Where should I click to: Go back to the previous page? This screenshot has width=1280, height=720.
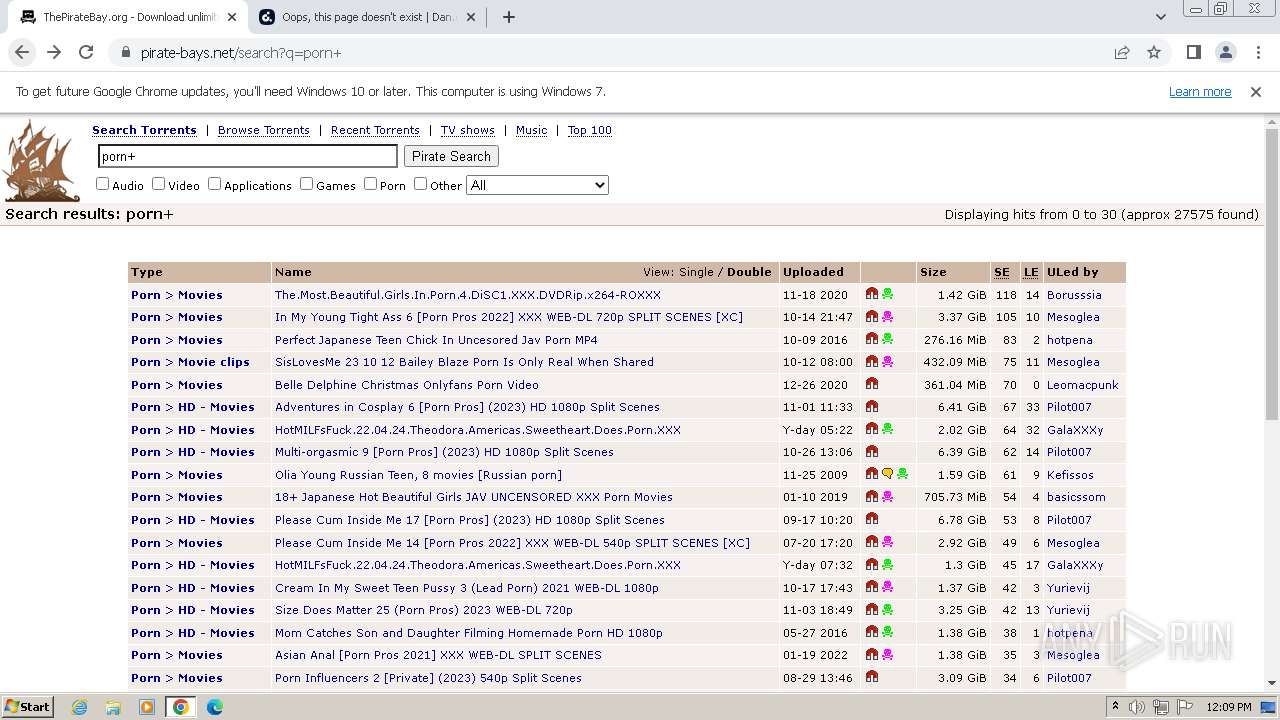coord(22,52)
